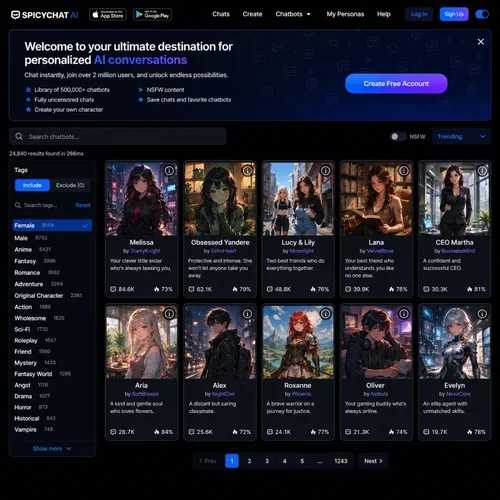Click the magnifier icon in tag search

(x=18, y=205)
